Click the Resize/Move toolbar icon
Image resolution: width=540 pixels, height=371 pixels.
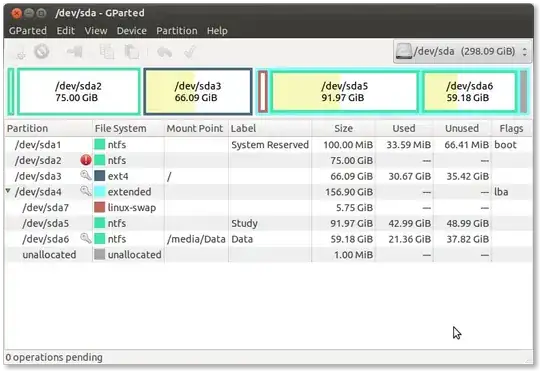point(75,52)
